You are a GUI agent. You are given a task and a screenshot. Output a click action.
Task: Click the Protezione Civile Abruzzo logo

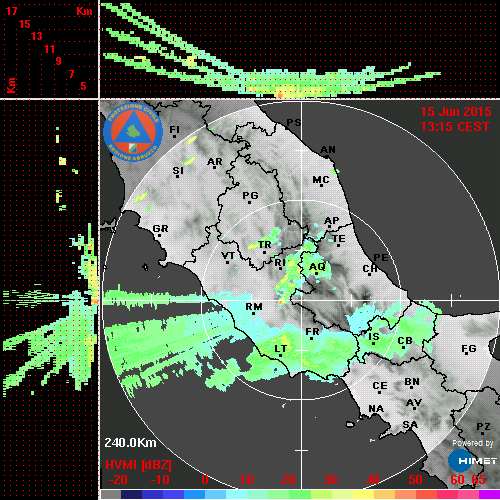tap(133, 132)
